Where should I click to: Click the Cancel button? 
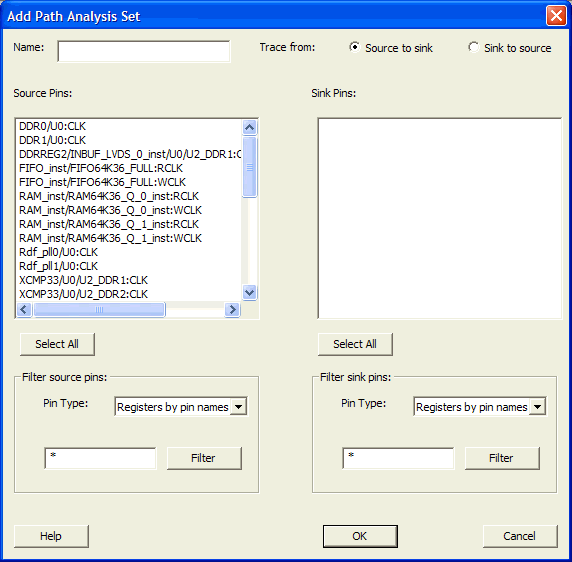pos(520,536)
